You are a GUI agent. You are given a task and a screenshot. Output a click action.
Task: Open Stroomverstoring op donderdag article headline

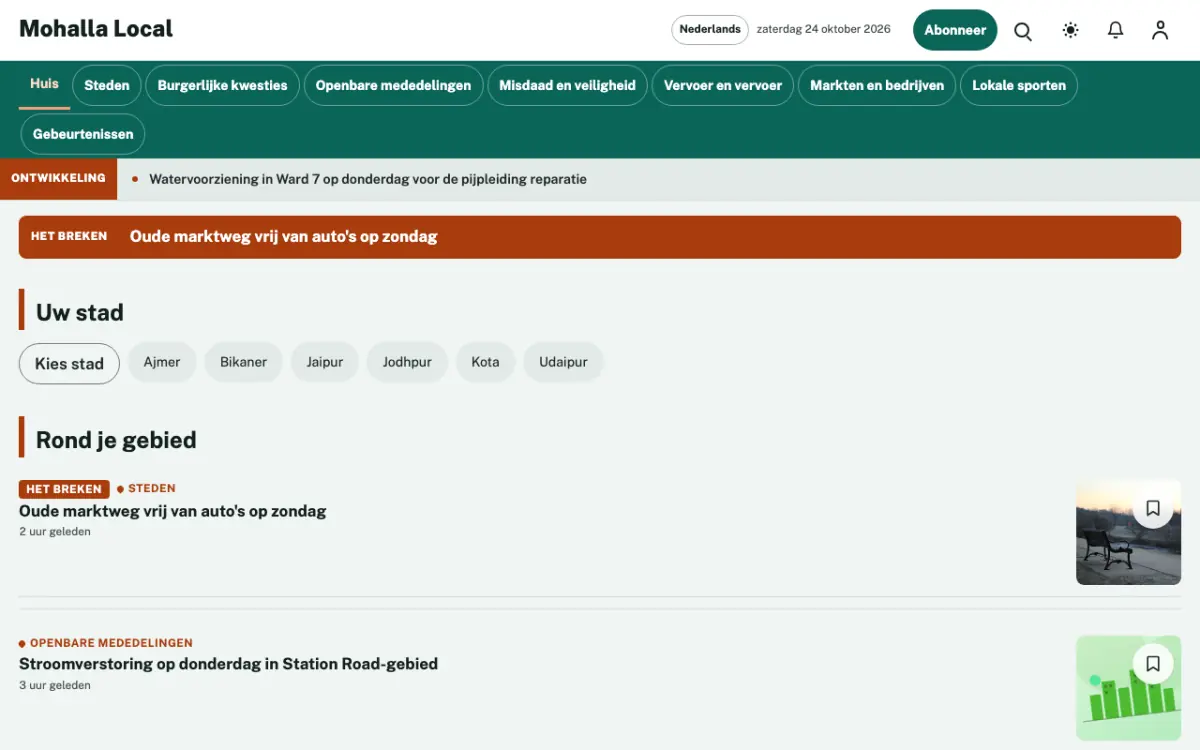click(228, 664)
